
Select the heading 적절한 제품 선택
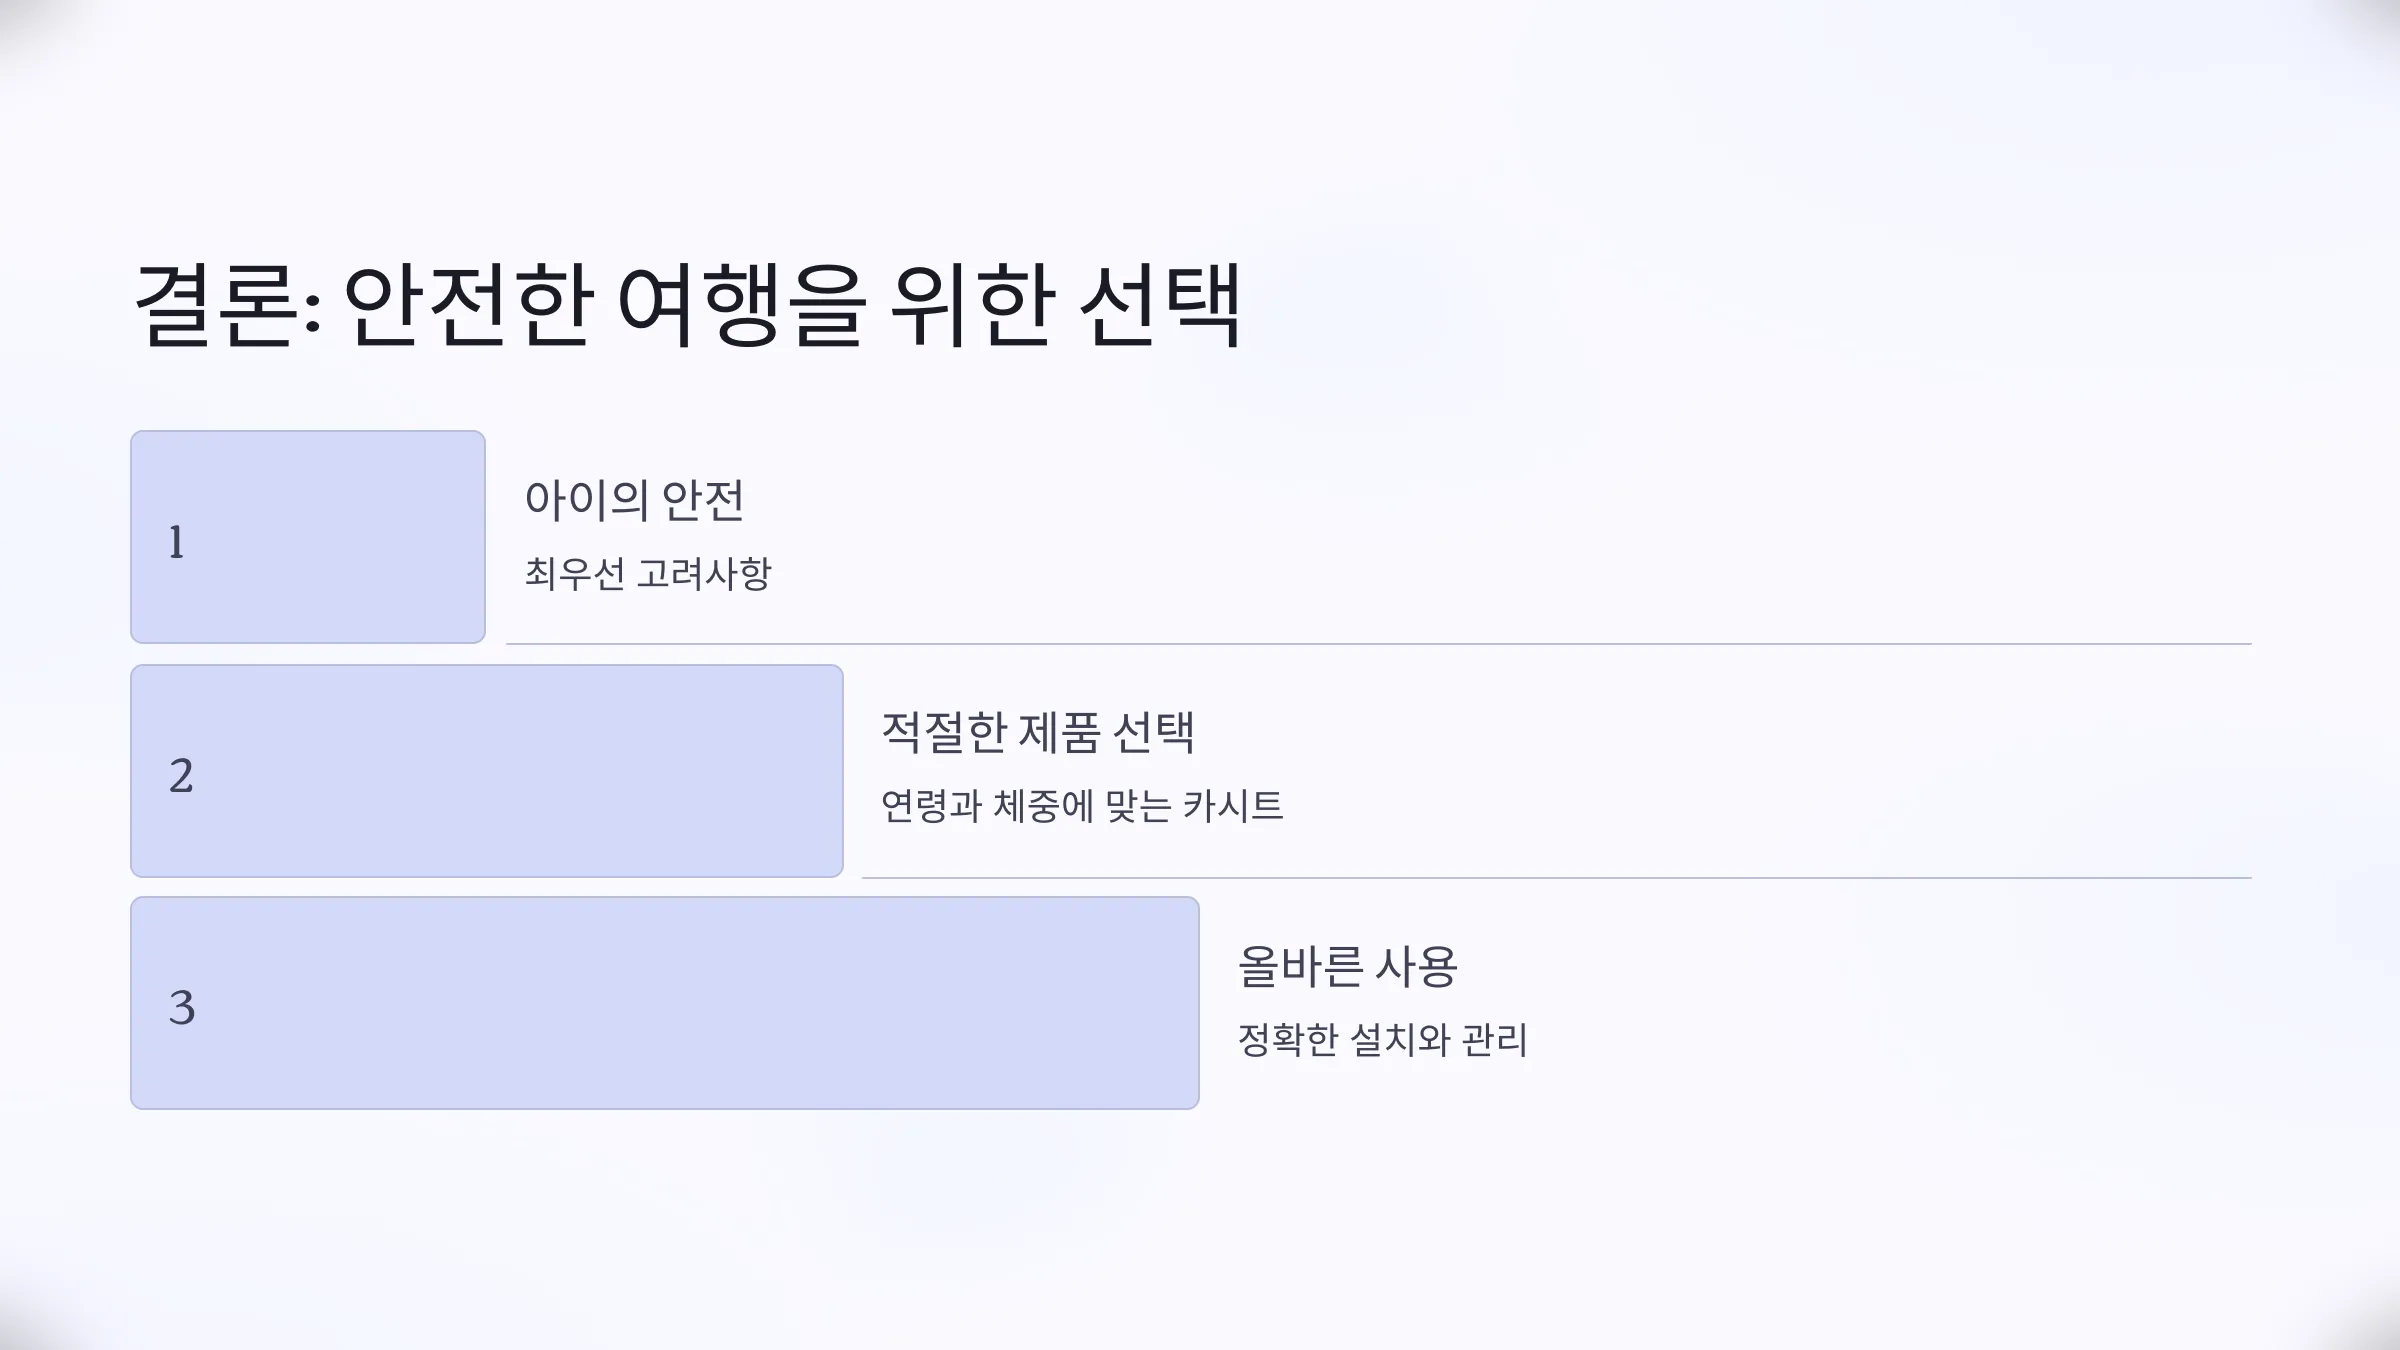pos(1037,732)
